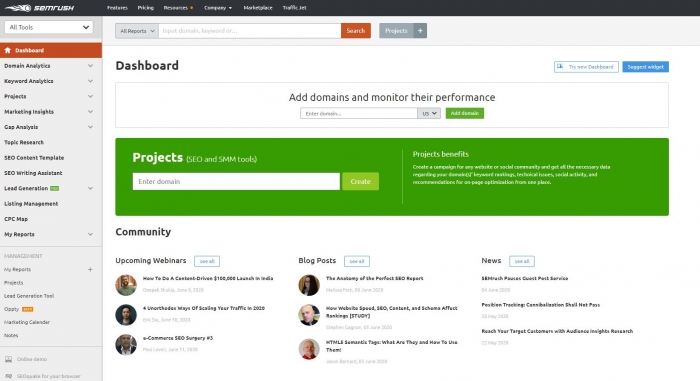The image size is (700, 381).
Task: Click Create project button
Action: point(361,181)
